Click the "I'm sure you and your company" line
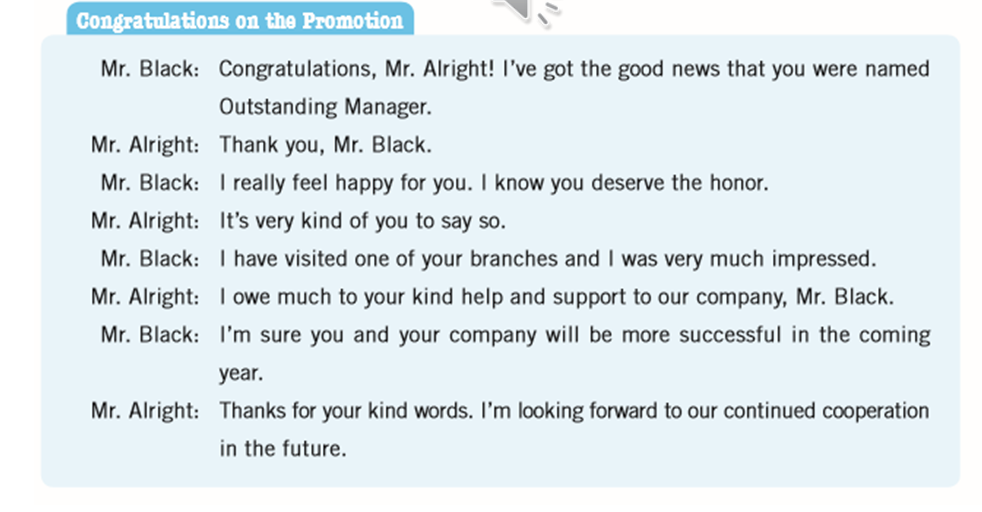982x512 pixels. point(573,335)
